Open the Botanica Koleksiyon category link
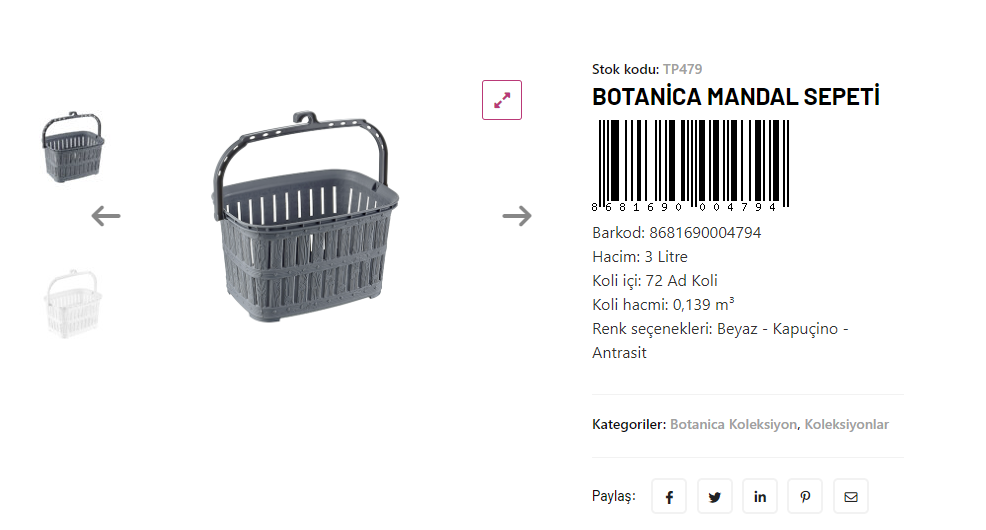Screen dimensions: 986x530 (733, 425)
